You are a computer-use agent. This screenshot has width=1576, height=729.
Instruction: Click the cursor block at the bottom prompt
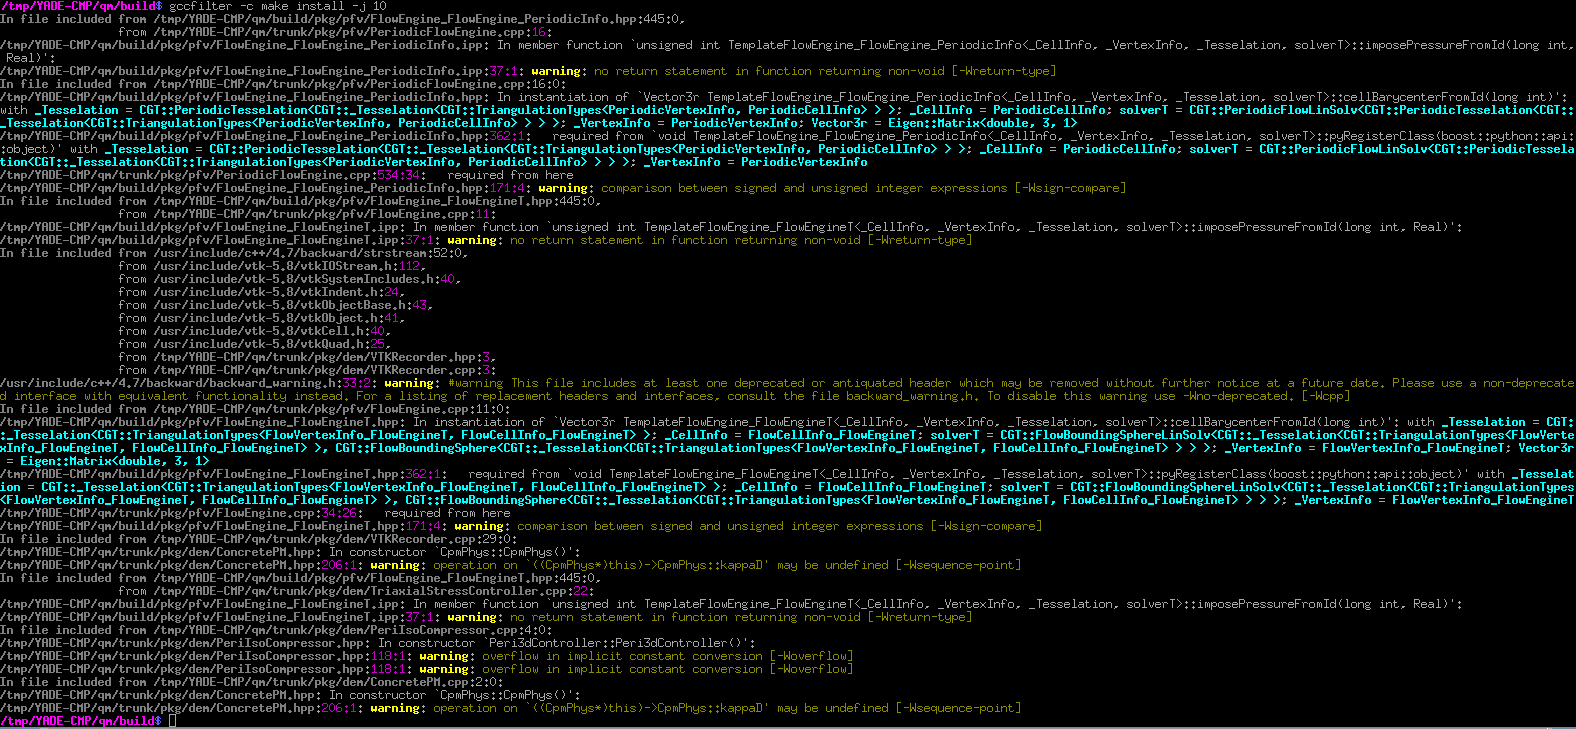coord(173,721)
